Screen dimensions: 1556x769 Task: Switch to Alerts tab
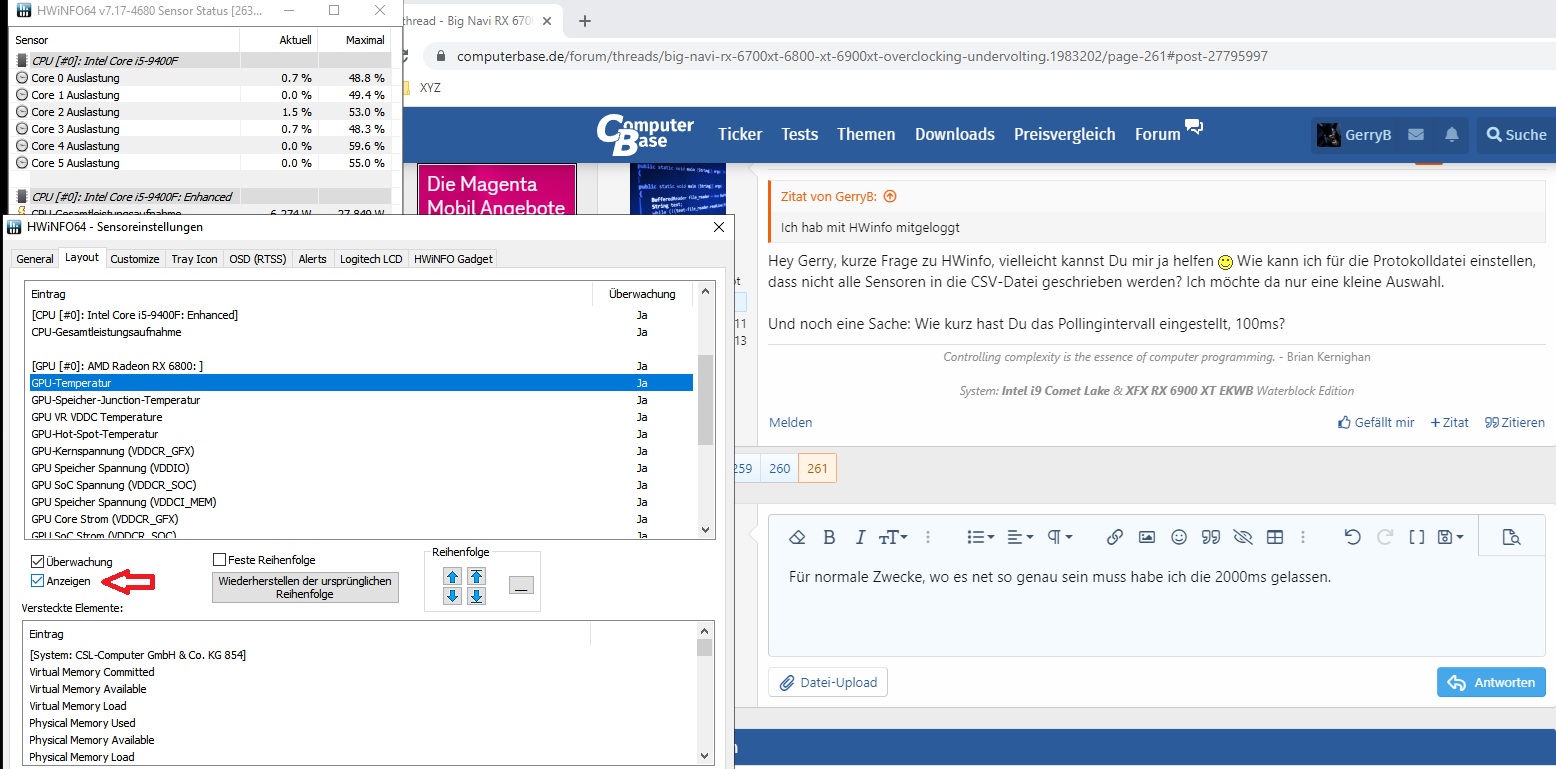tap(313, 259)
